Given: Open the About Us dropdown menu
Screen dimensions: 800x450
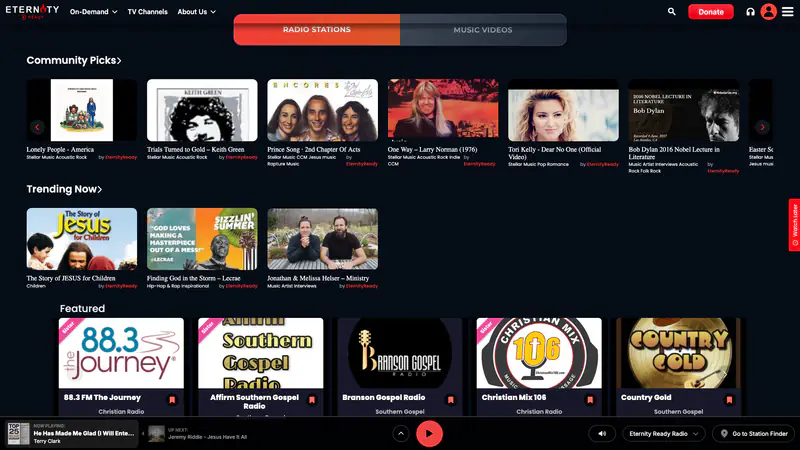Looking at the screenshot, I should point(196,12).
